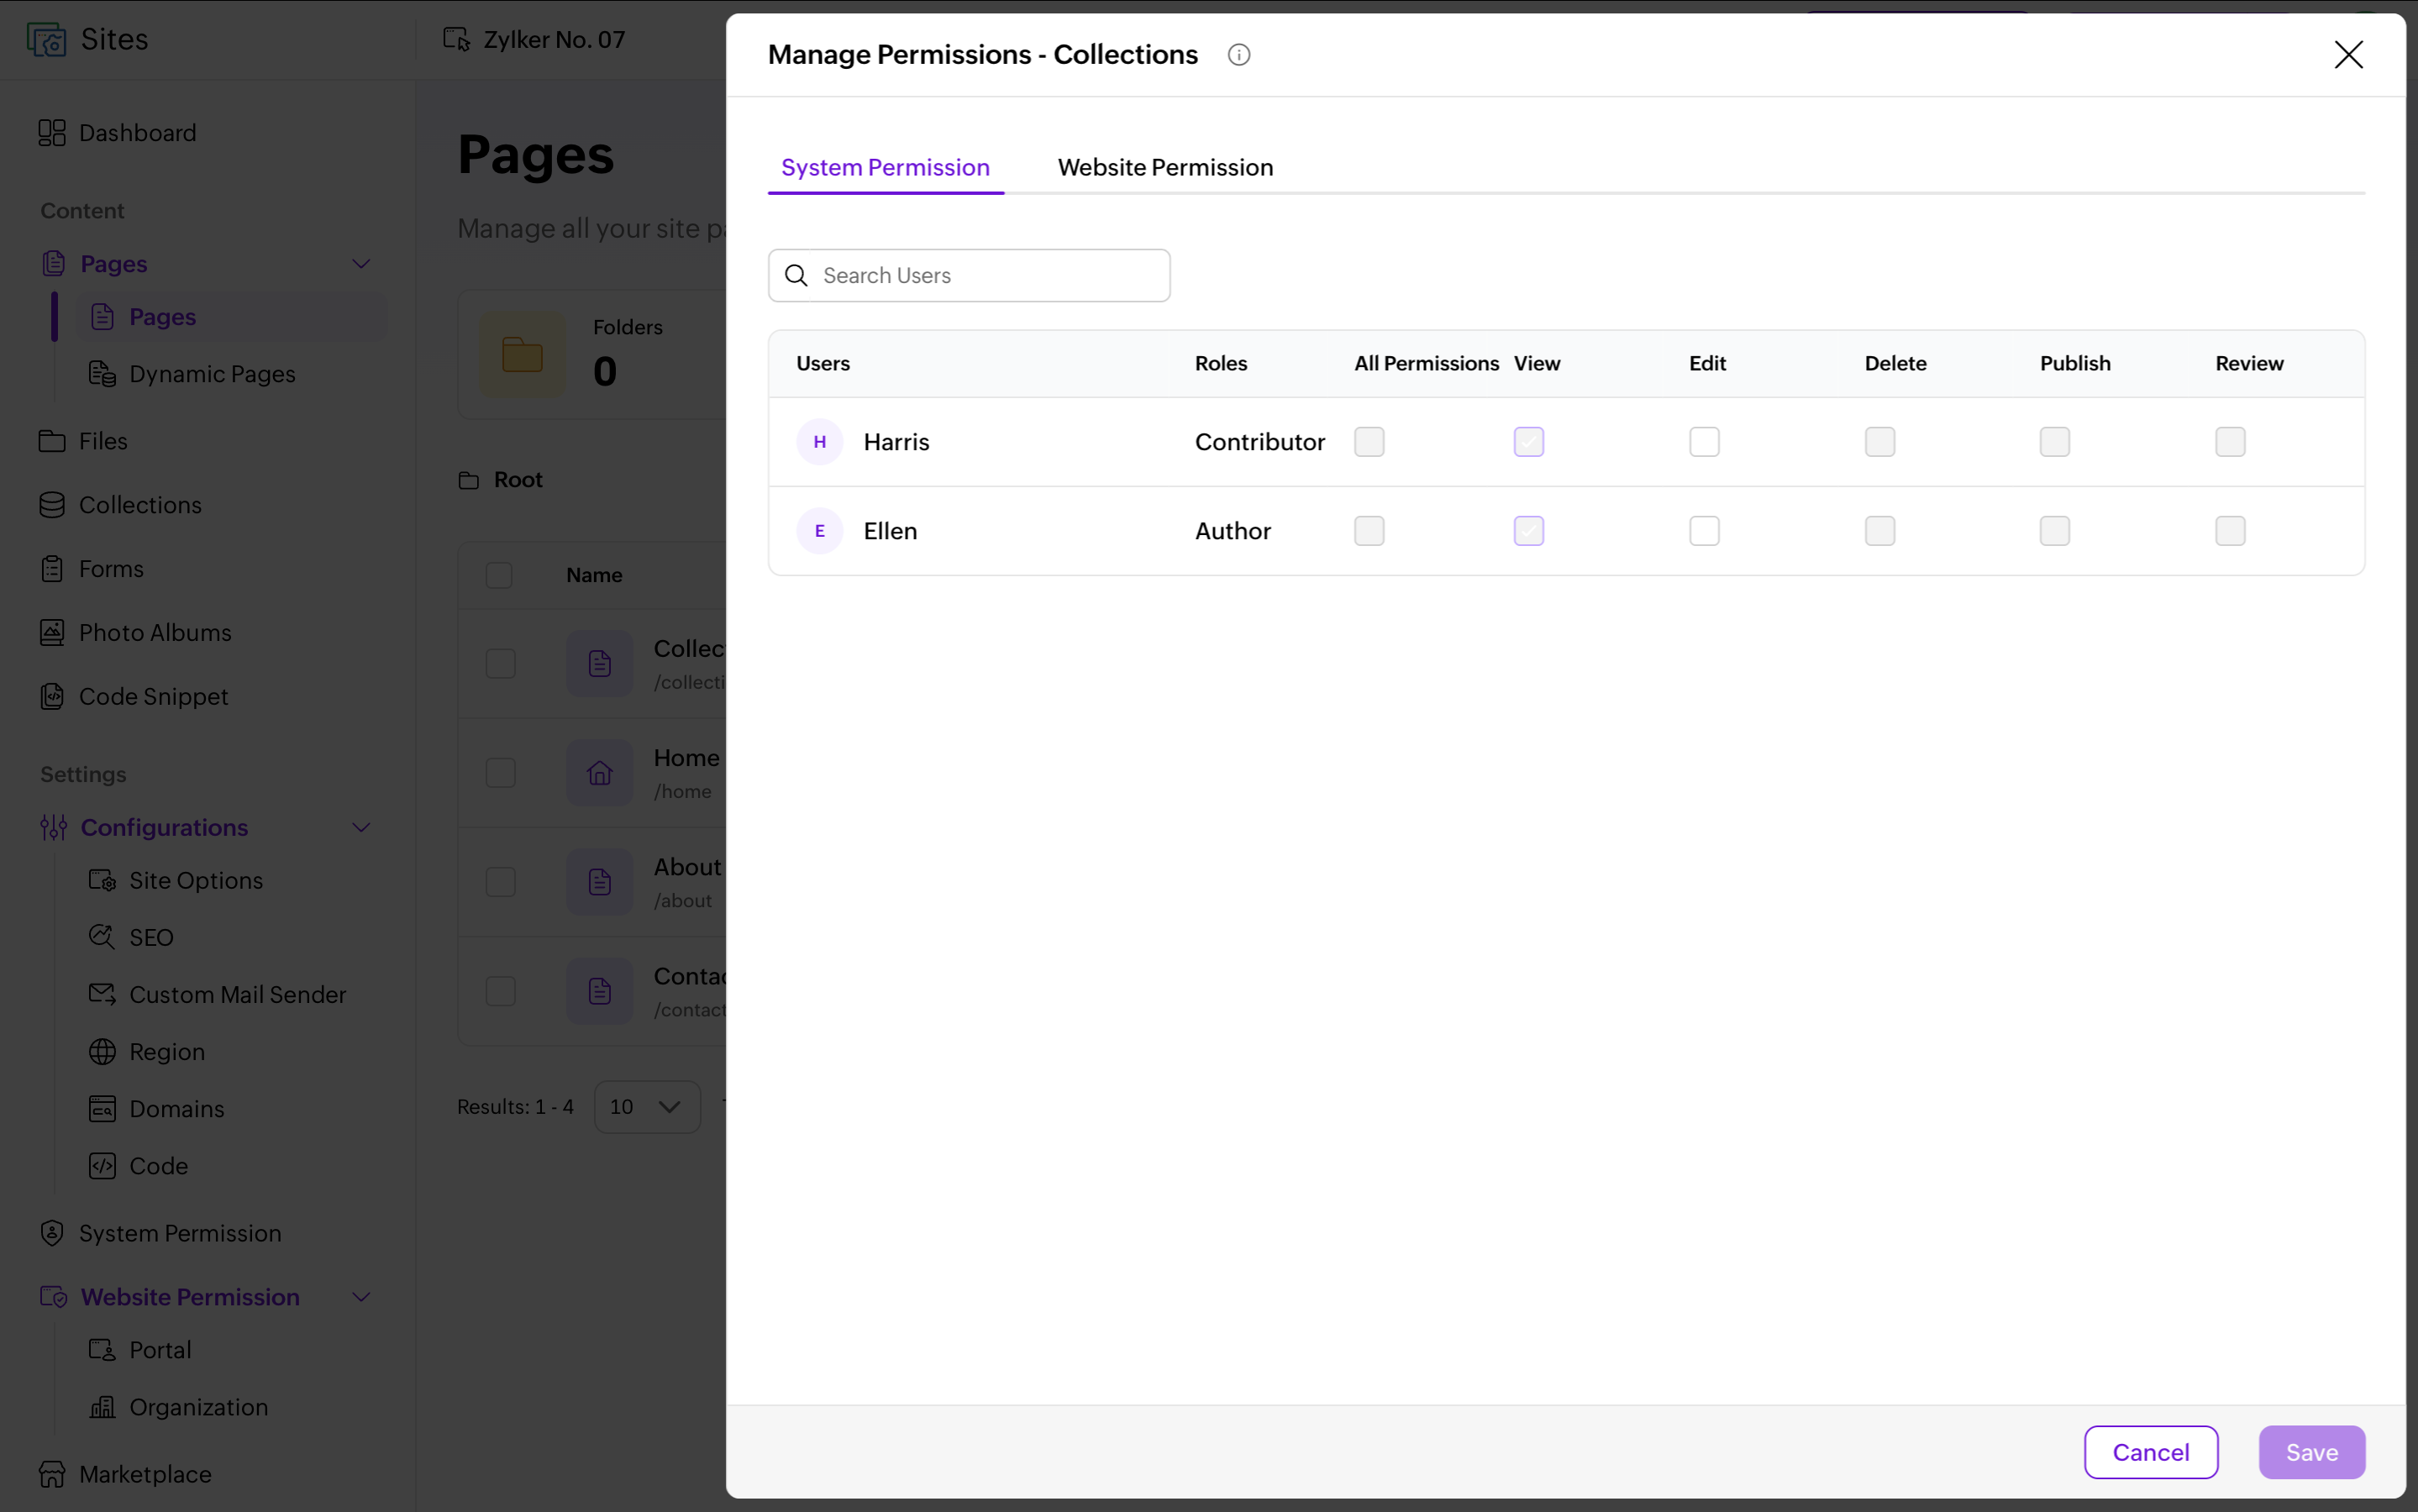Collapse the Pages sidebar section chevron
2418x1512 pixels.
click(x=361, y=264)
